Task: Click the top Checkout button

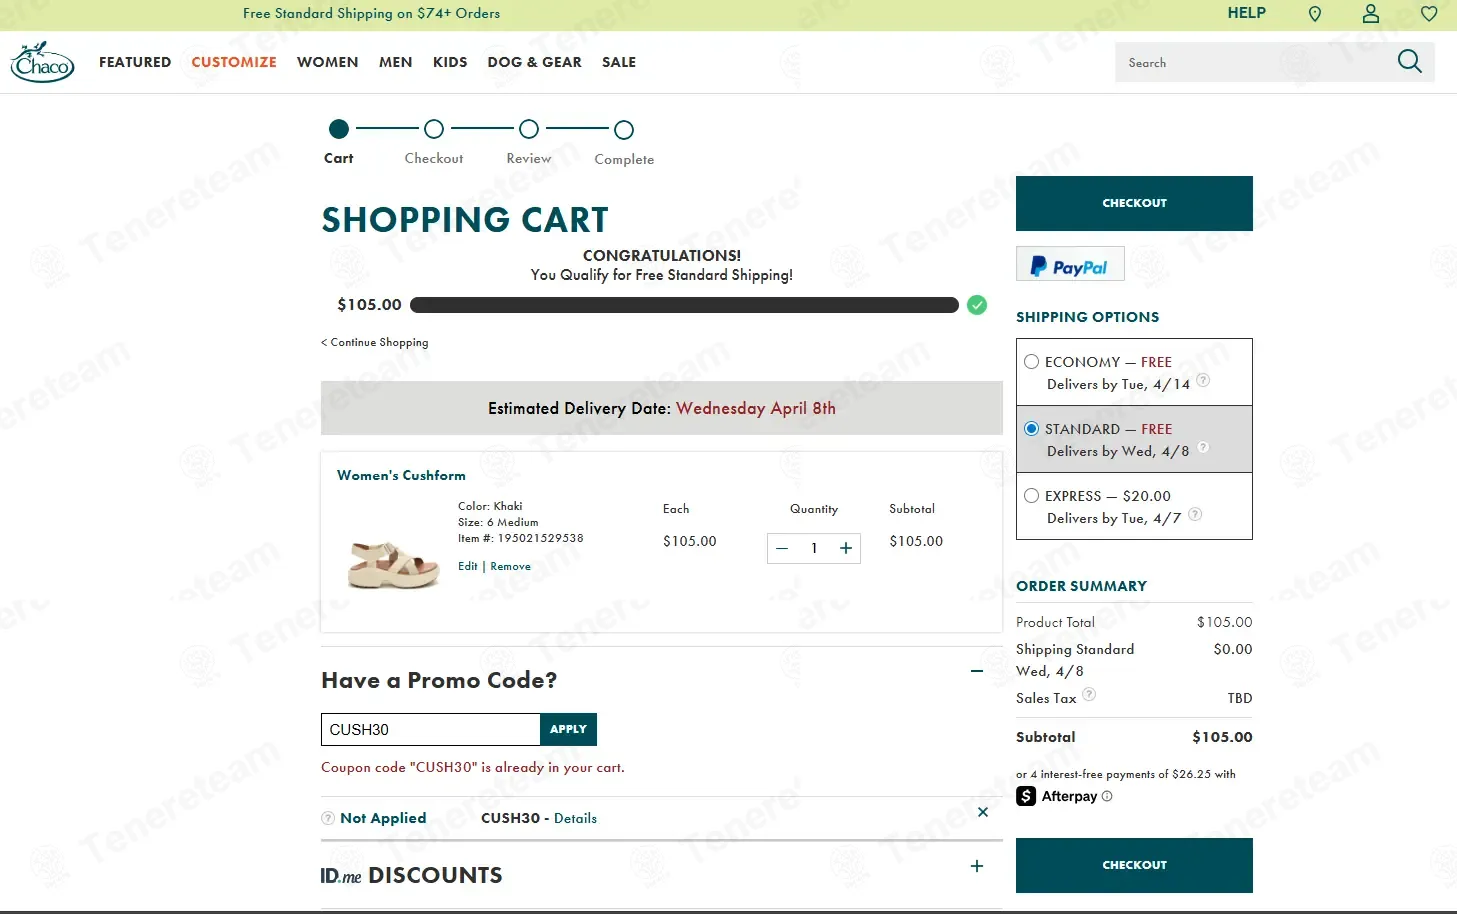Action: [x=1134, y=203]
